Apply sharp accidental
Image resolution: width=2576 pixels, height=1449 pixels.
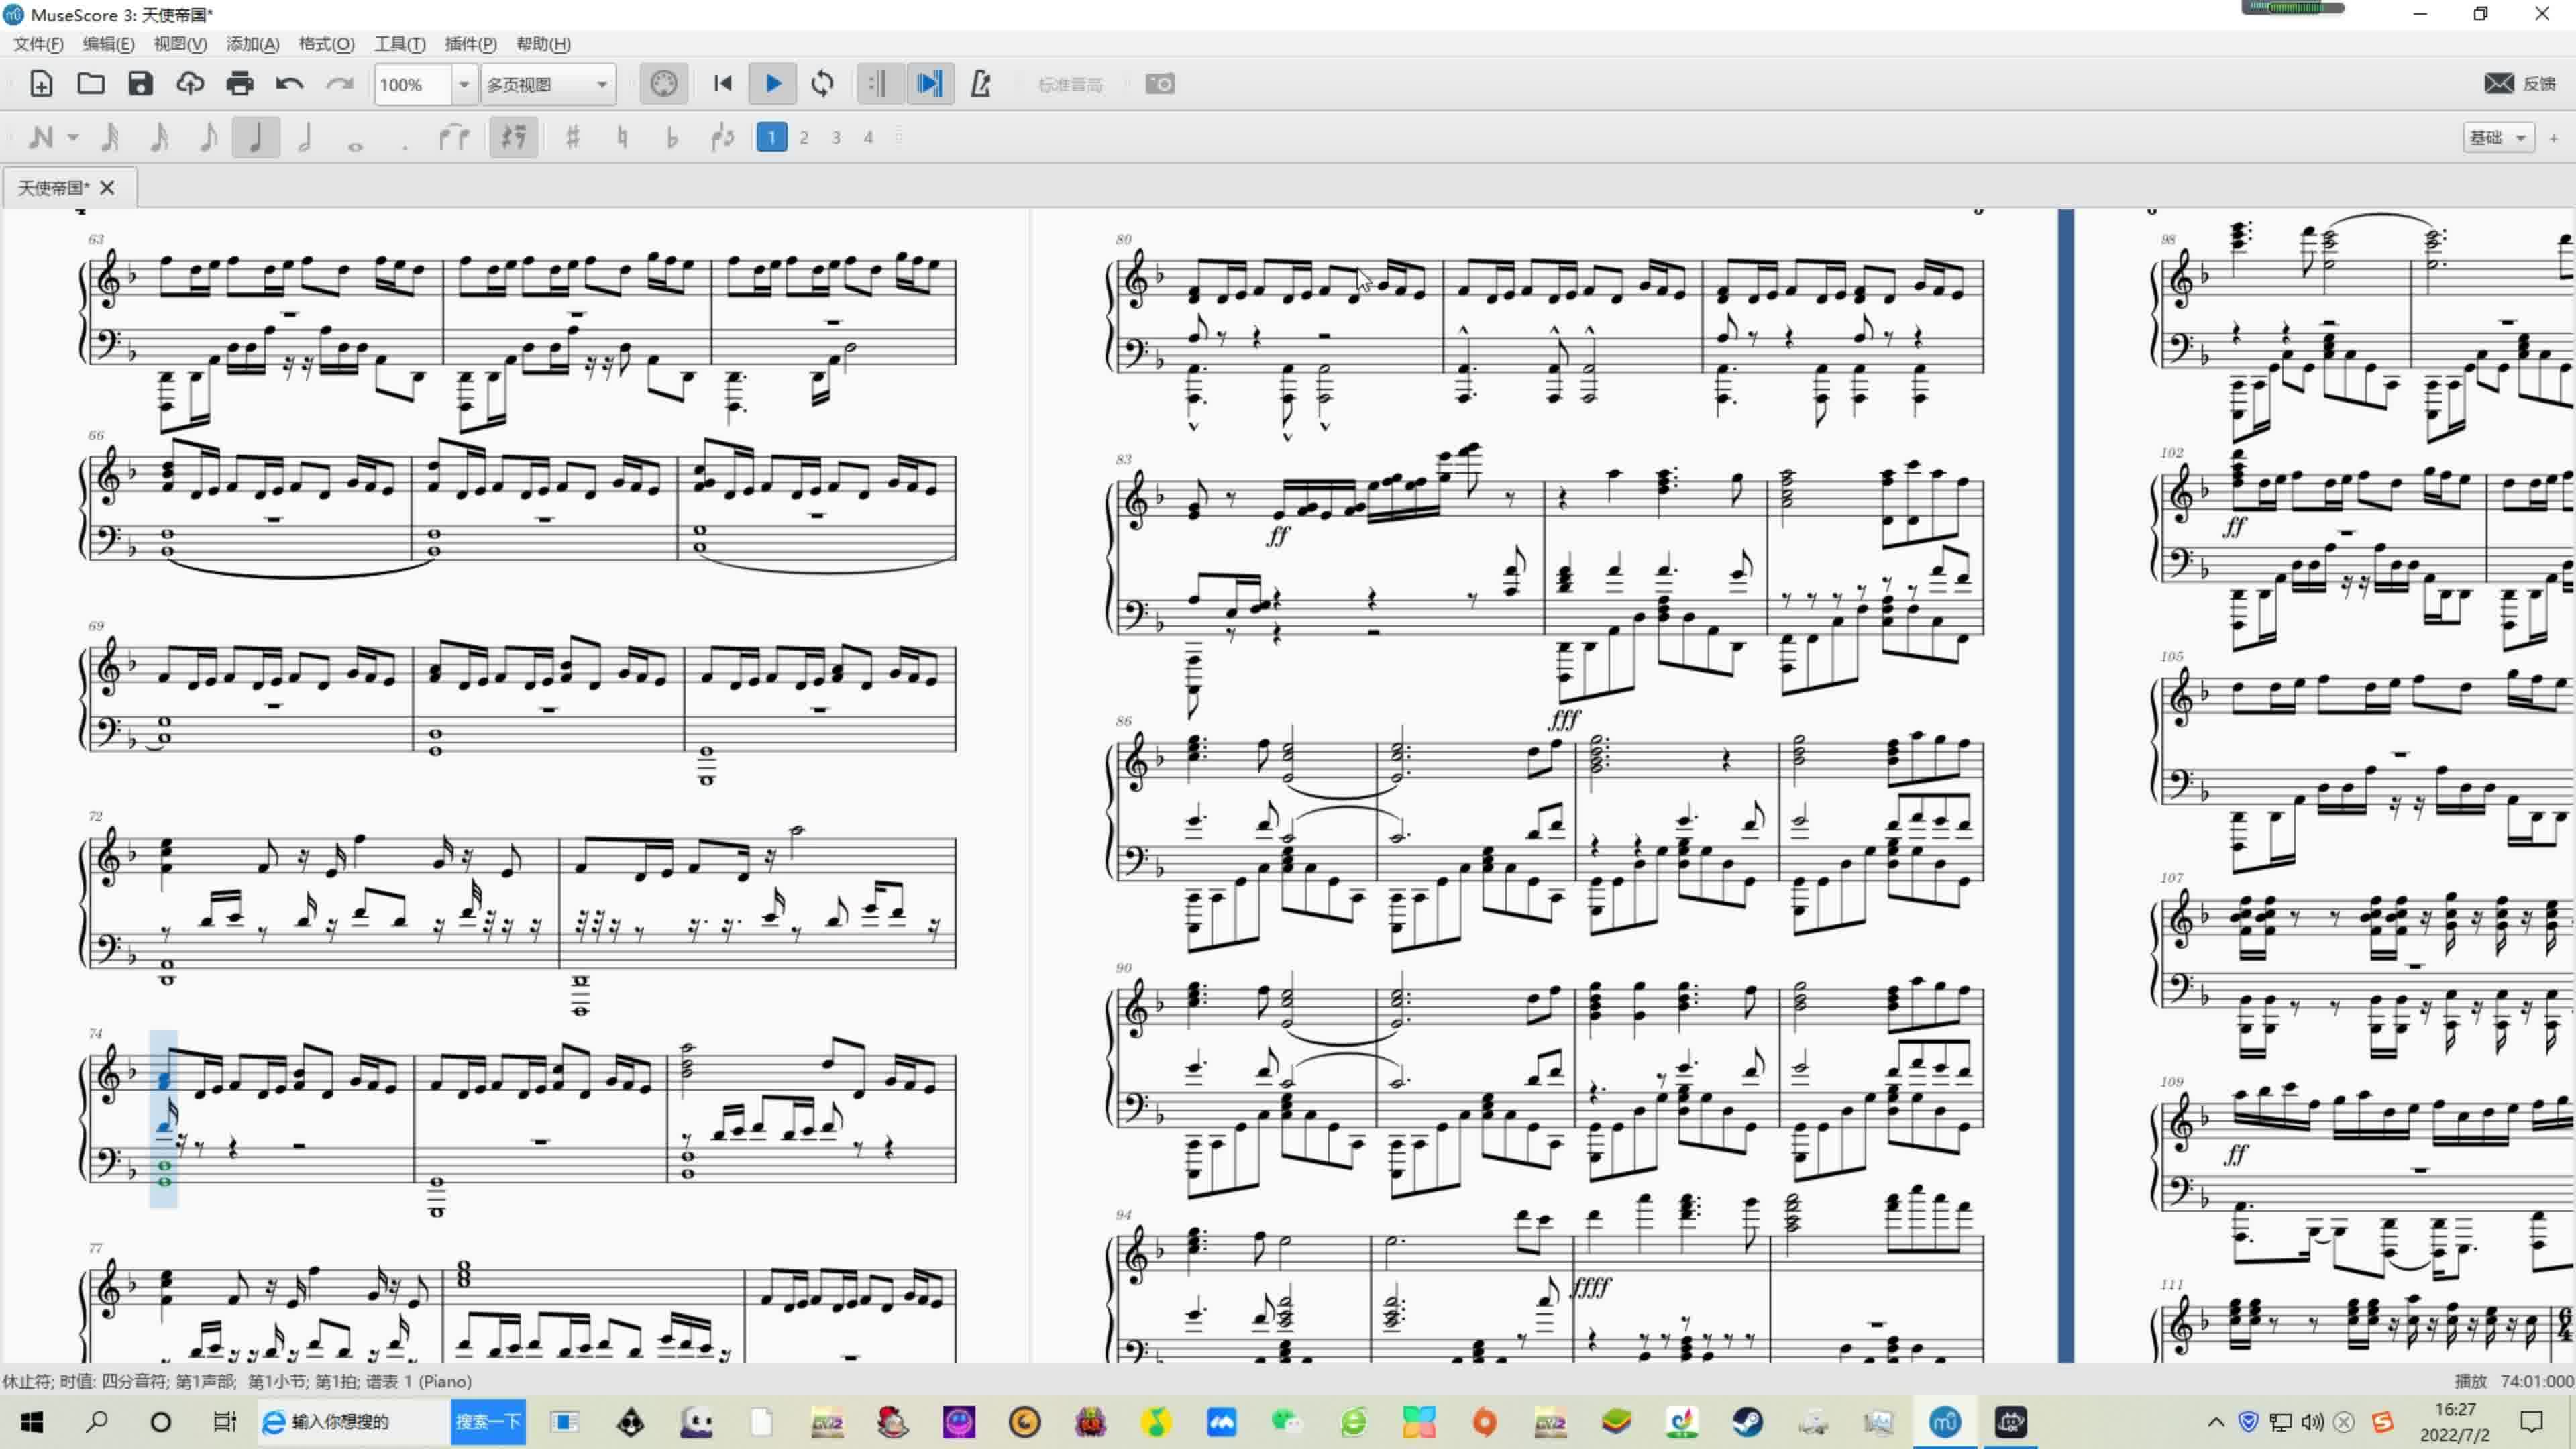[572, 137]
